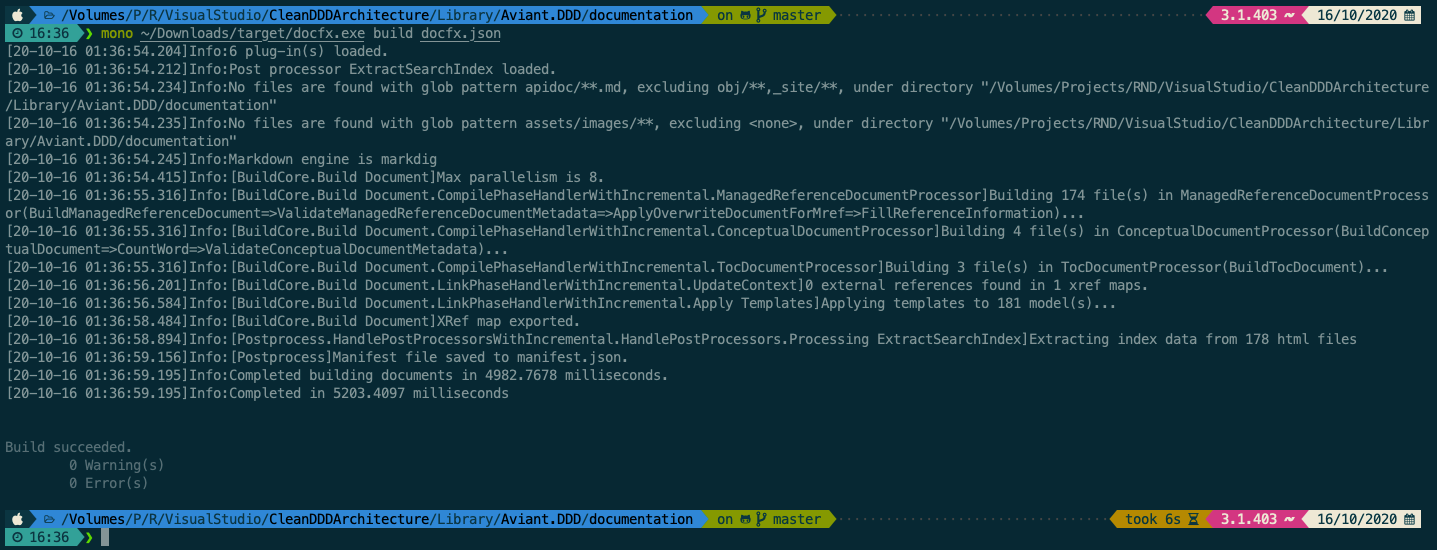Click the hourglass icon after took 6s
1437x550 pixels.
click(x=1193, y=519)
